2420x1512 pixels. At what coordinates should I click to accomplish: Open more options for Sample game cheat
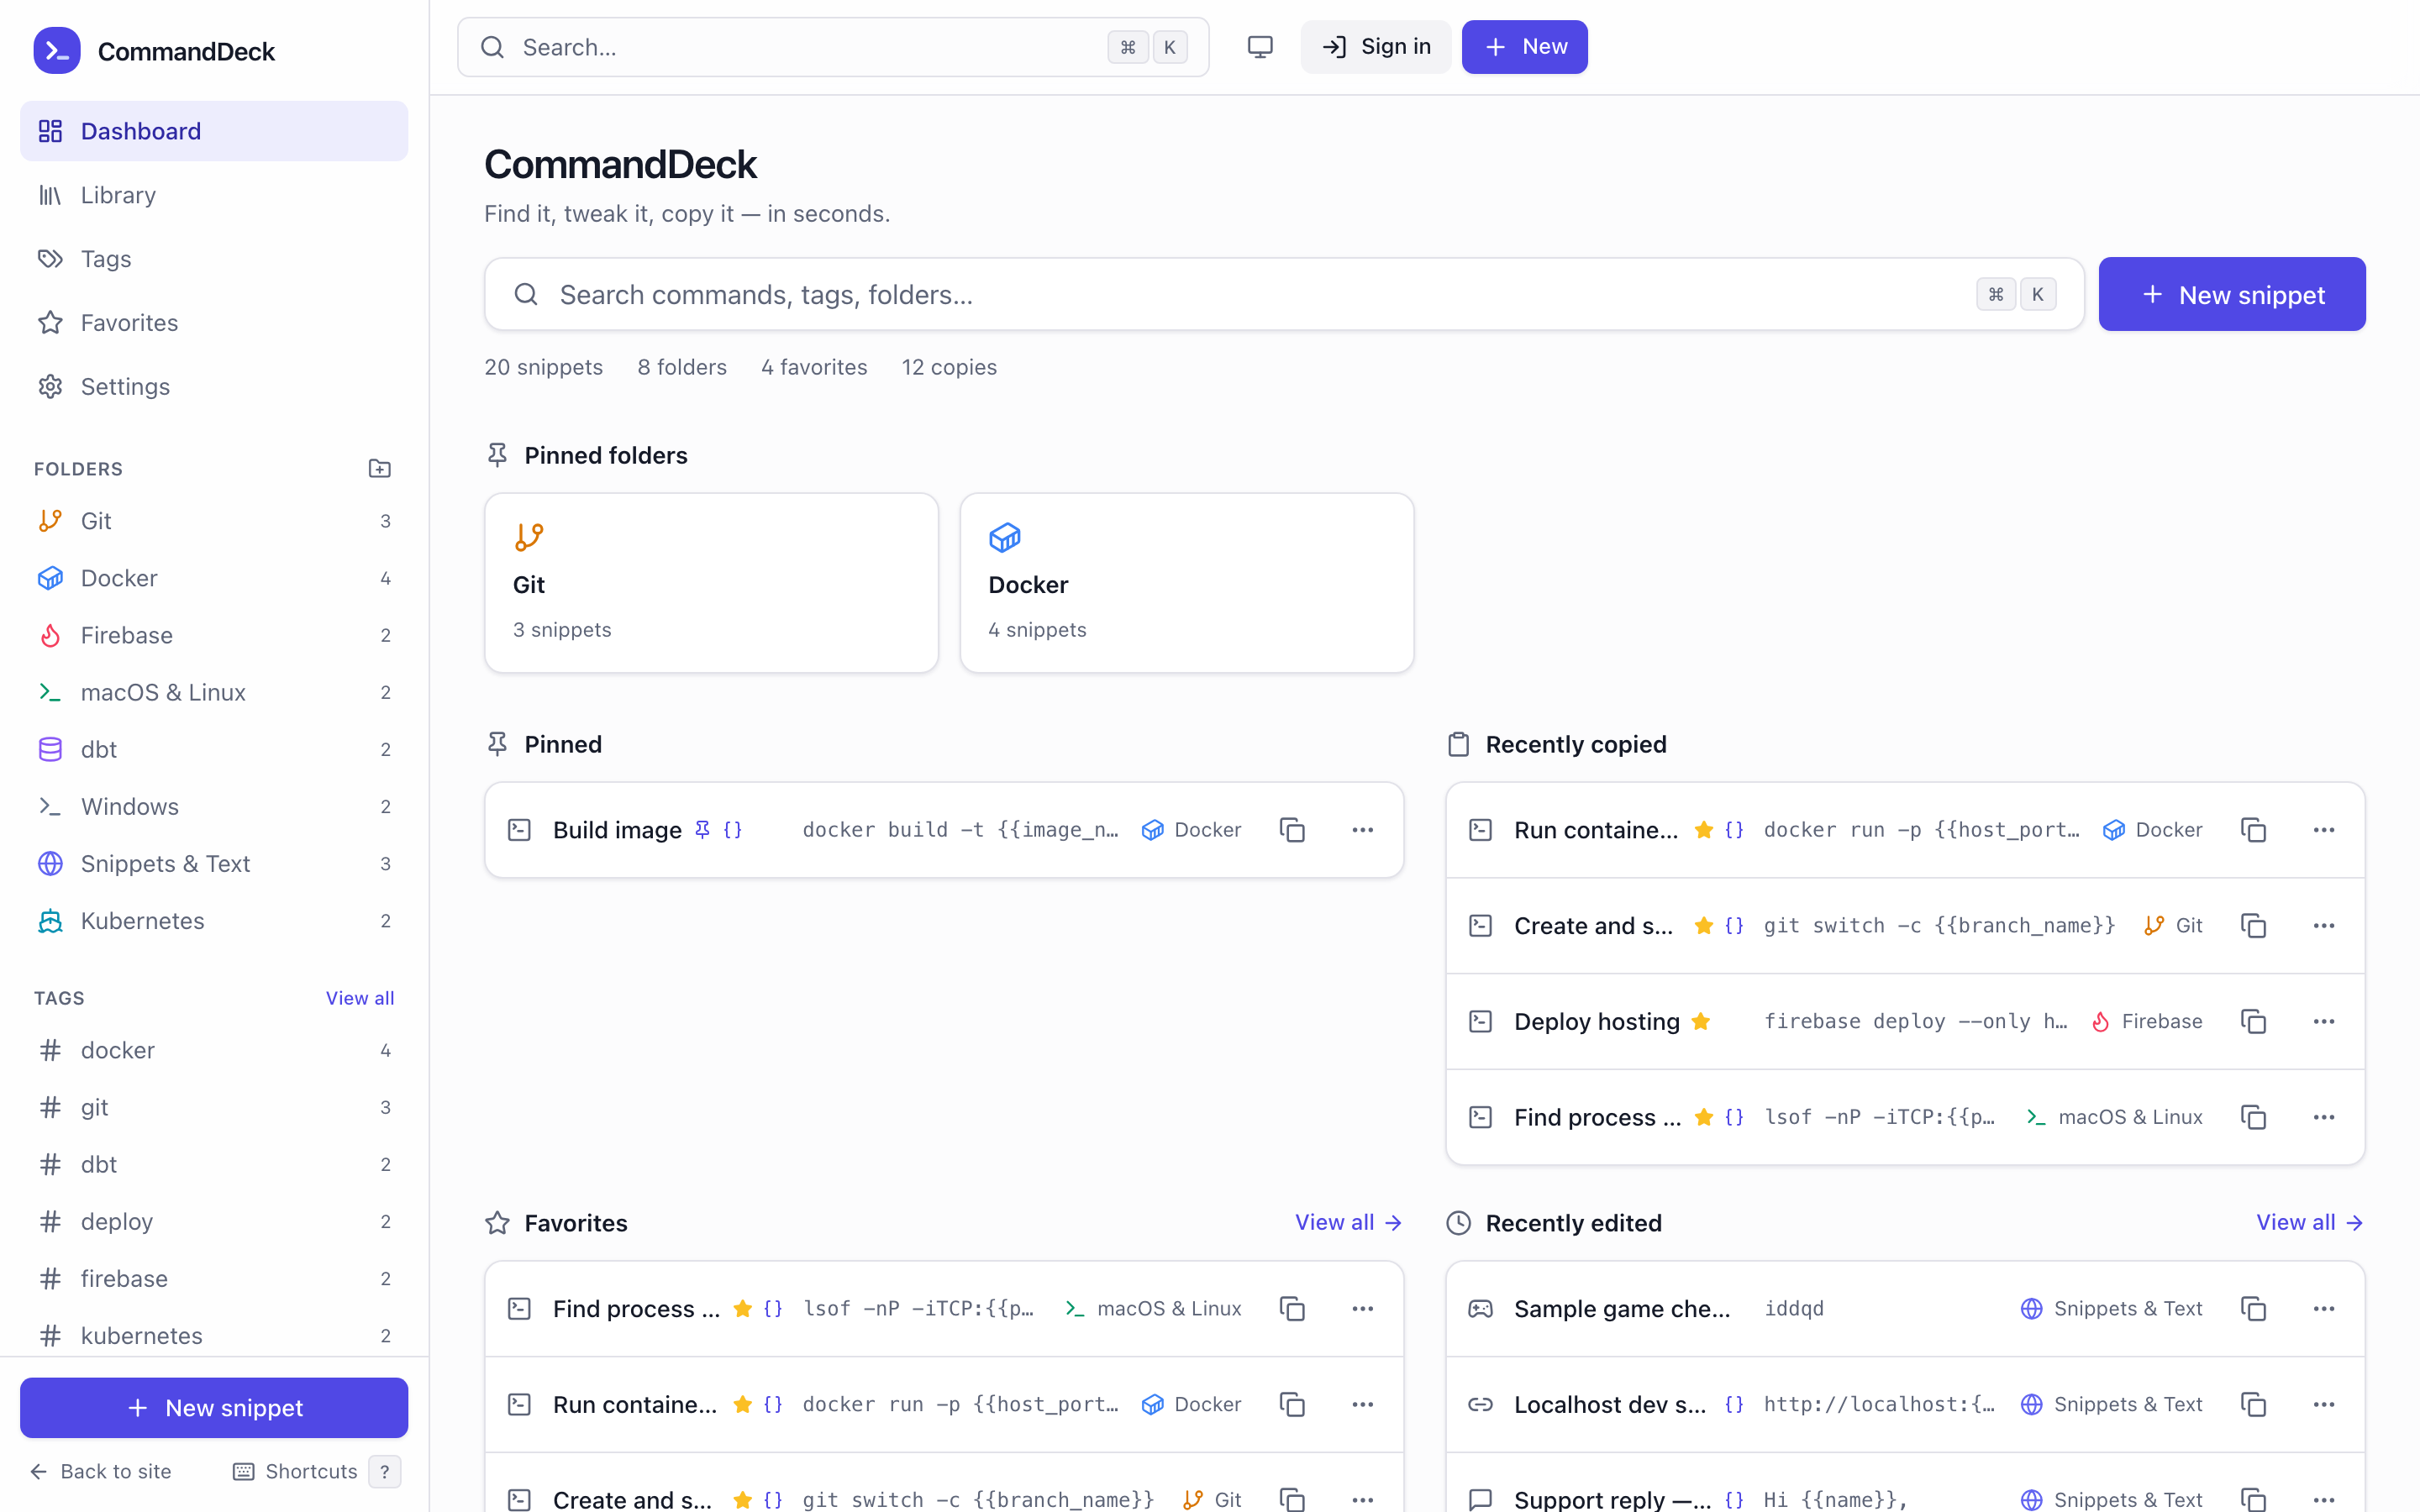[2323, 1309]
